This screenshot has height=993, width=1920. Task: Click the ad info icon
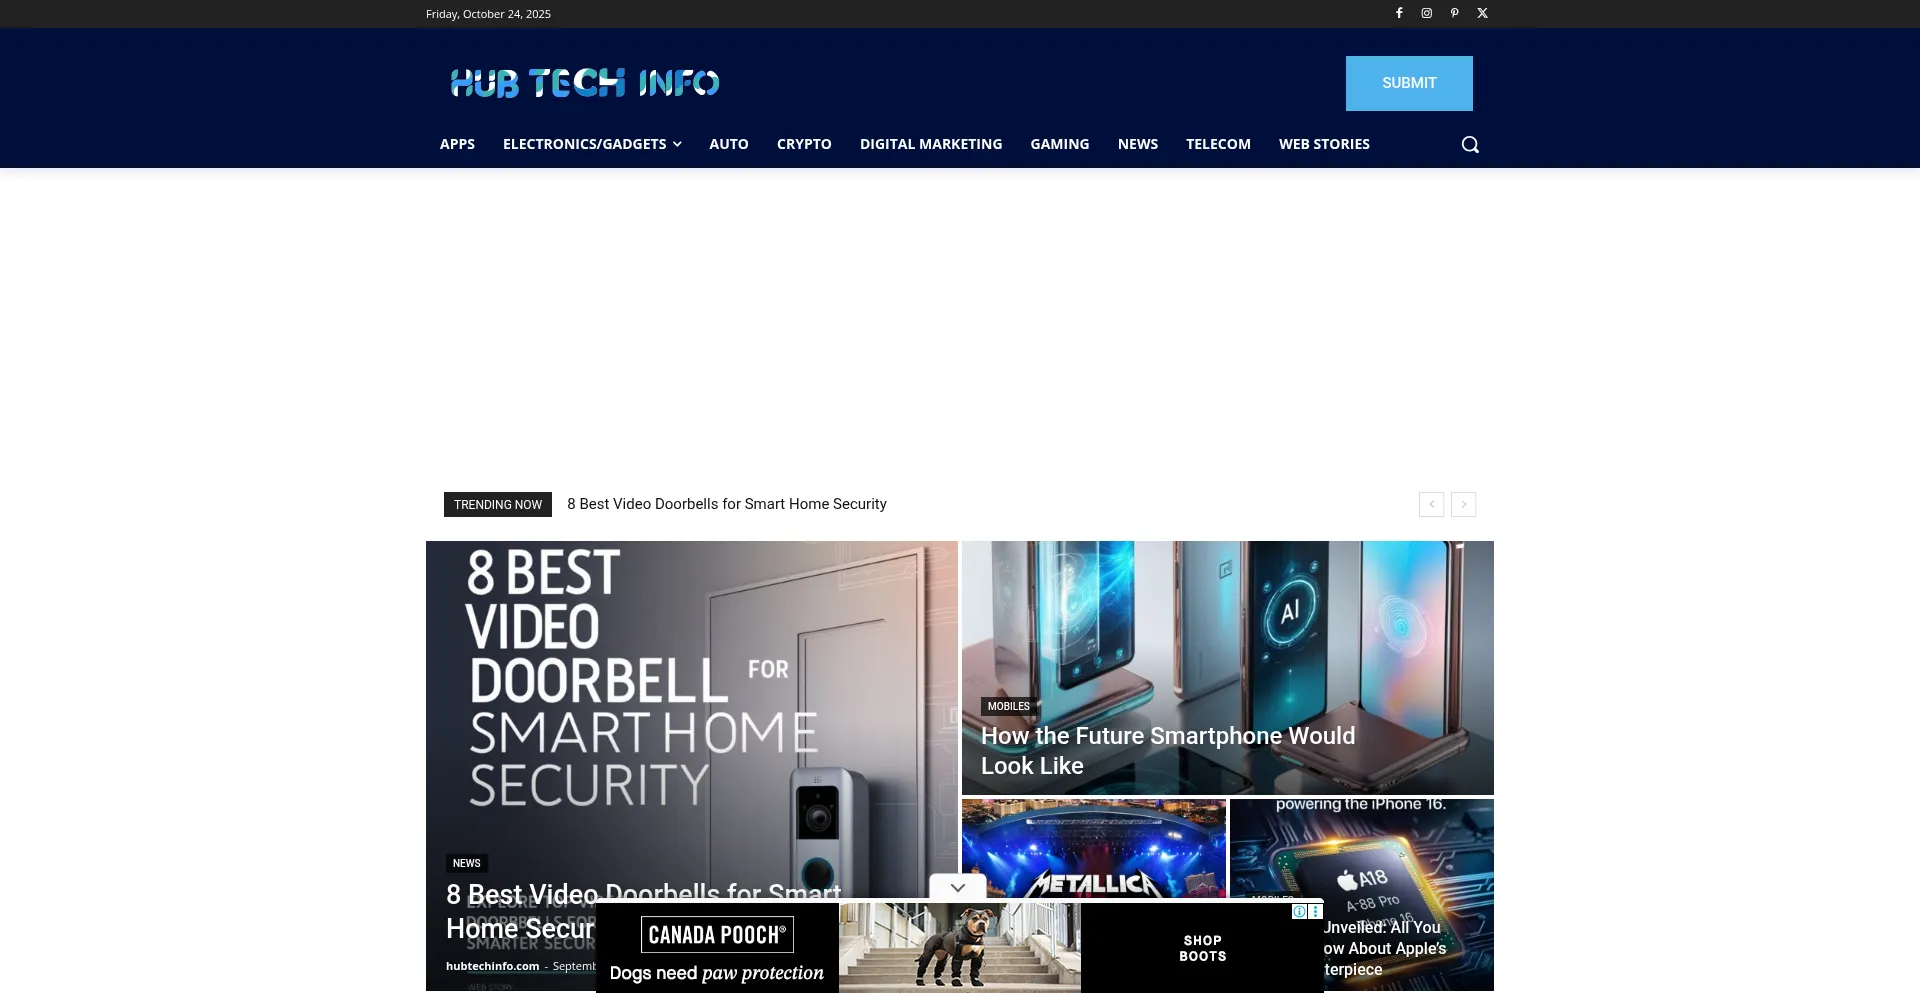pyautogui.click(x=1299, y=911)
